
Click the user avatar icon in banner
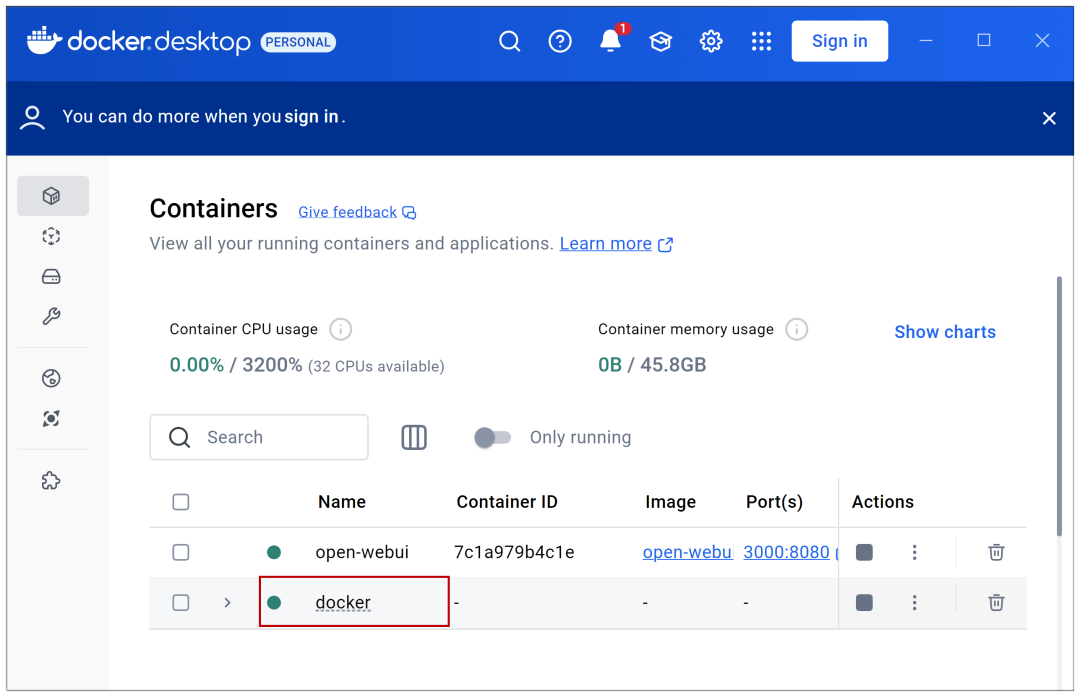pyautogui.click(x=32, y=118)
